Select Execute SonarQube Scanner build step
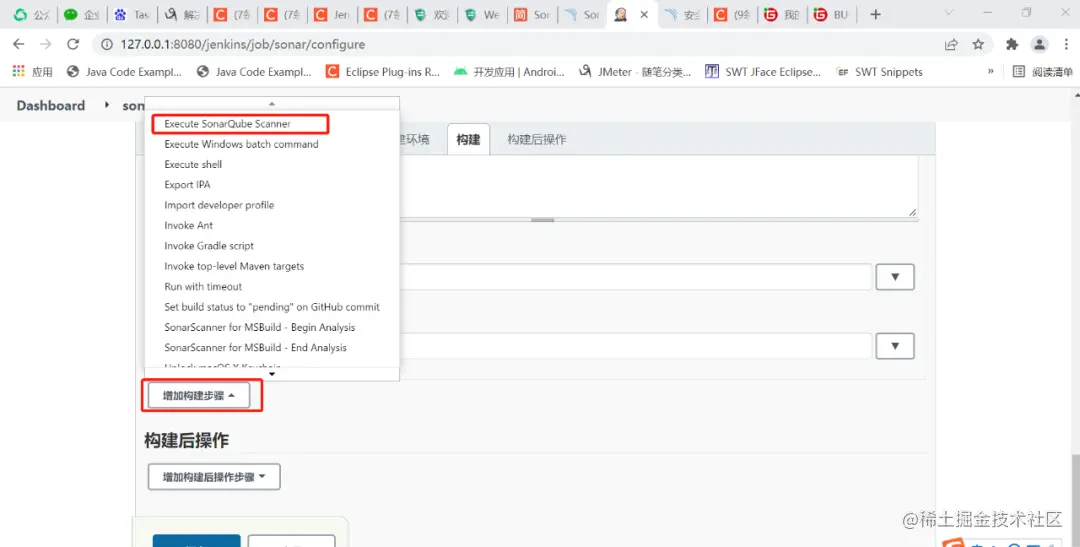 tap(227, 124)
